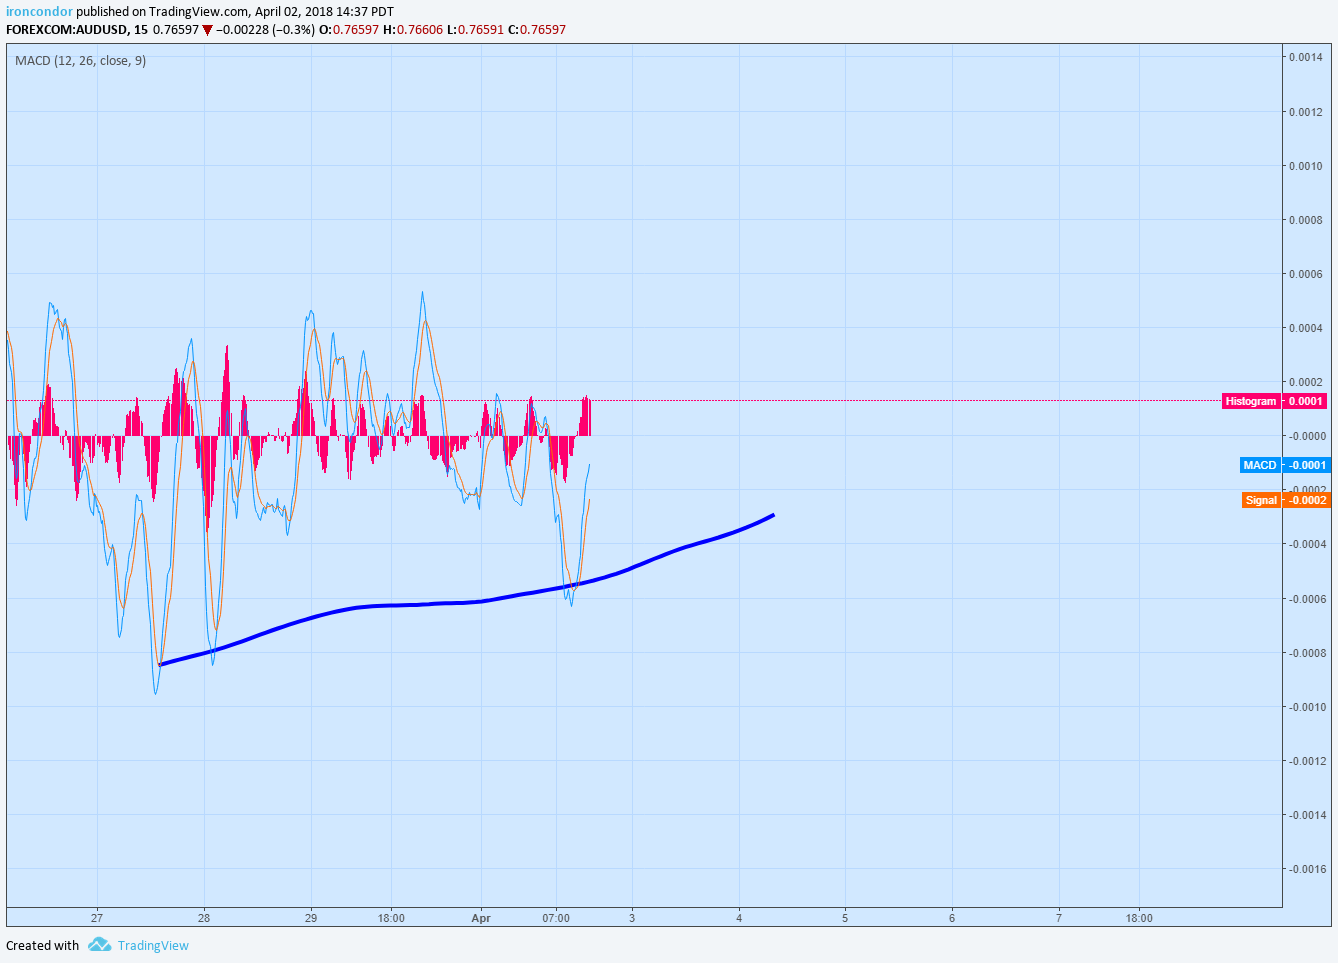Viewport: 1338px width, 963px height.
Task: Open the ironcondor author profile link
Action: [x=39, y=12]
